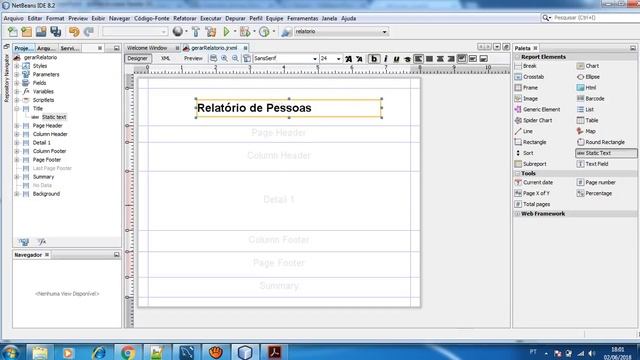Image resolution: width=640 pixels, height=360 pixels.
Task: Click the Profile Project icon
Action: 264,32
